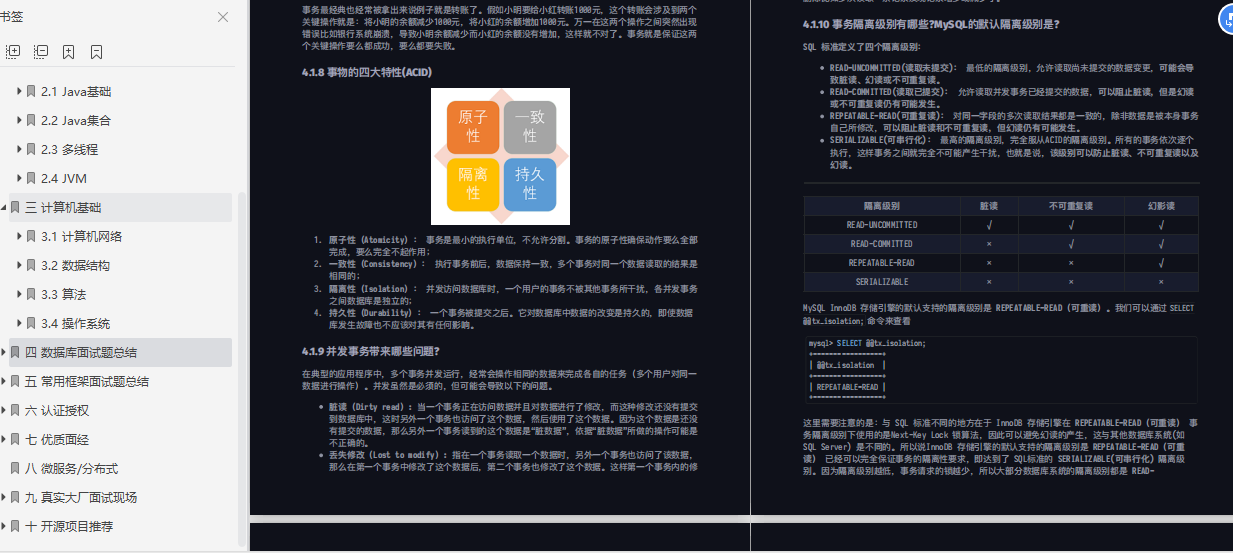Go to bookmark 2.3 多线程
The height and width of the screenshot is (553, 1233).
point(69,149)
